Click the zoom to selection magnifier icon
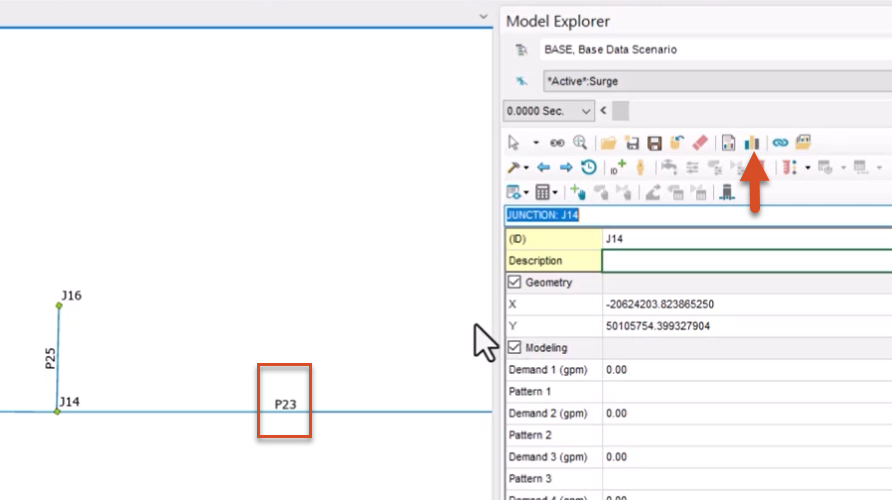Image resolution: width=892 pixels, height=500 pixels. point(580,143)
